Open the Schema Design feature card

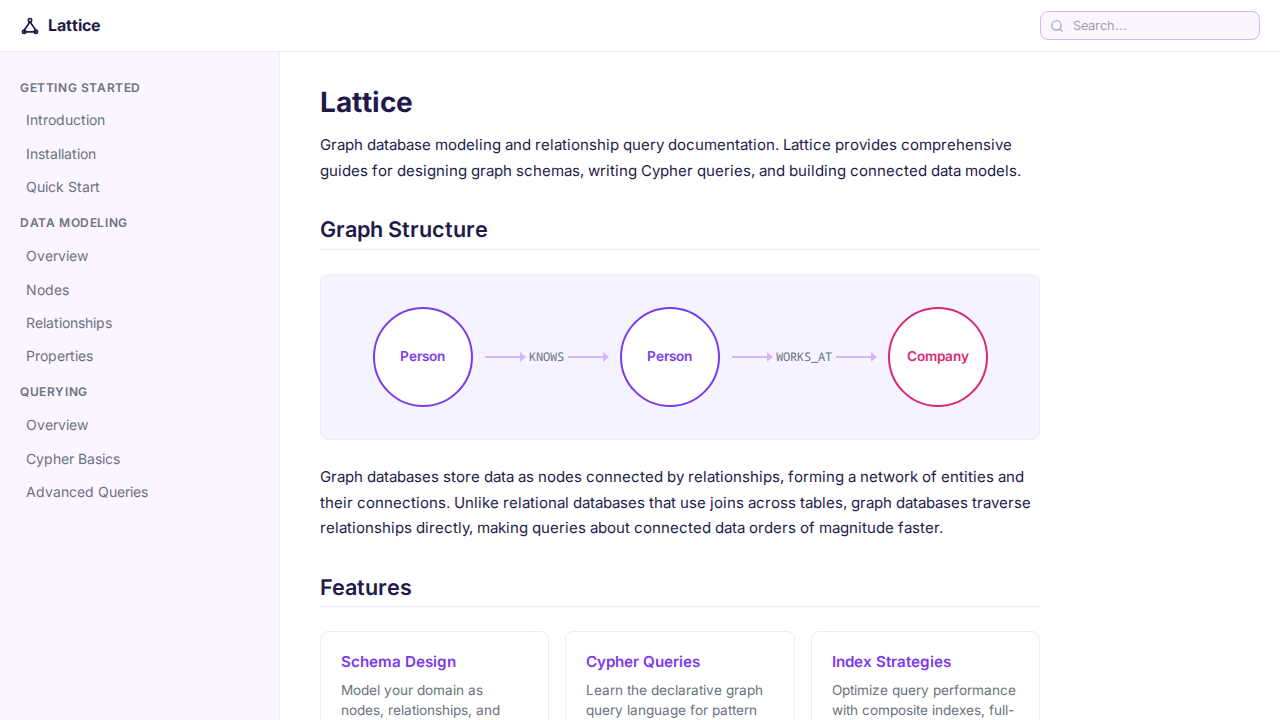[398, 662]
